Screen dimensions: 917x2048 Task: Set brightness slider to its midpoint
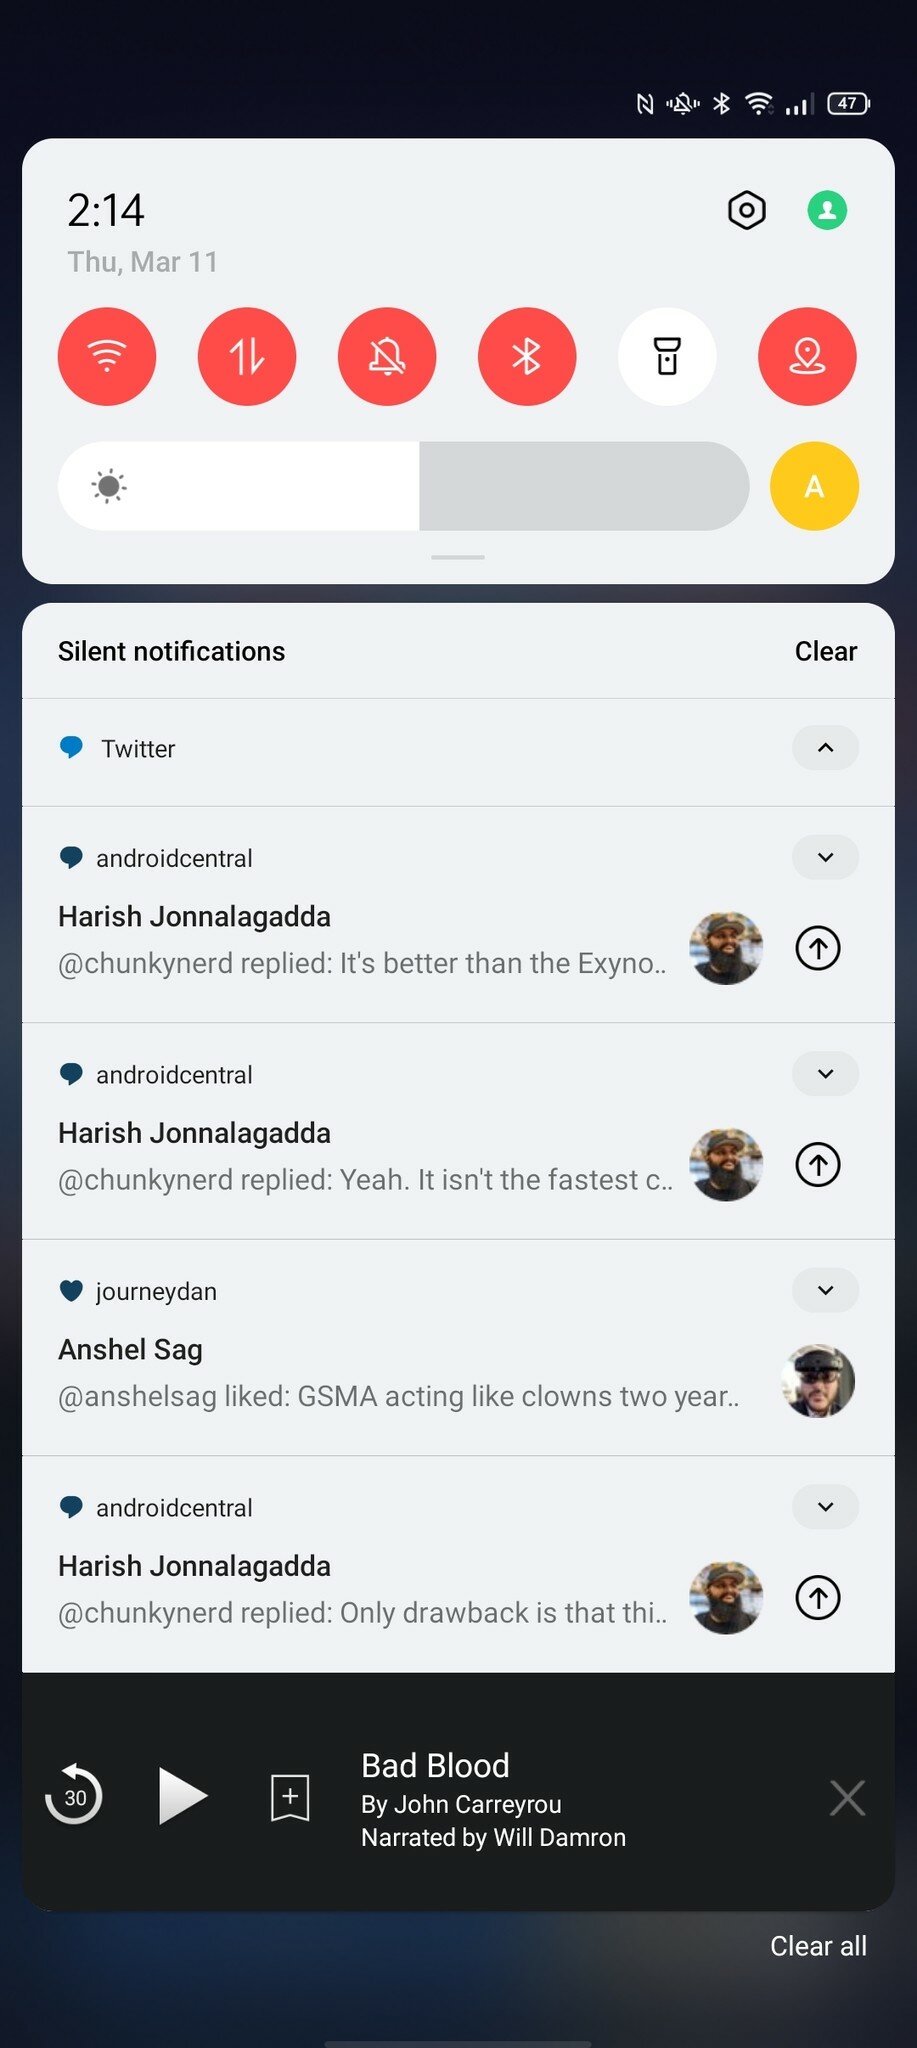coord(404,486)
